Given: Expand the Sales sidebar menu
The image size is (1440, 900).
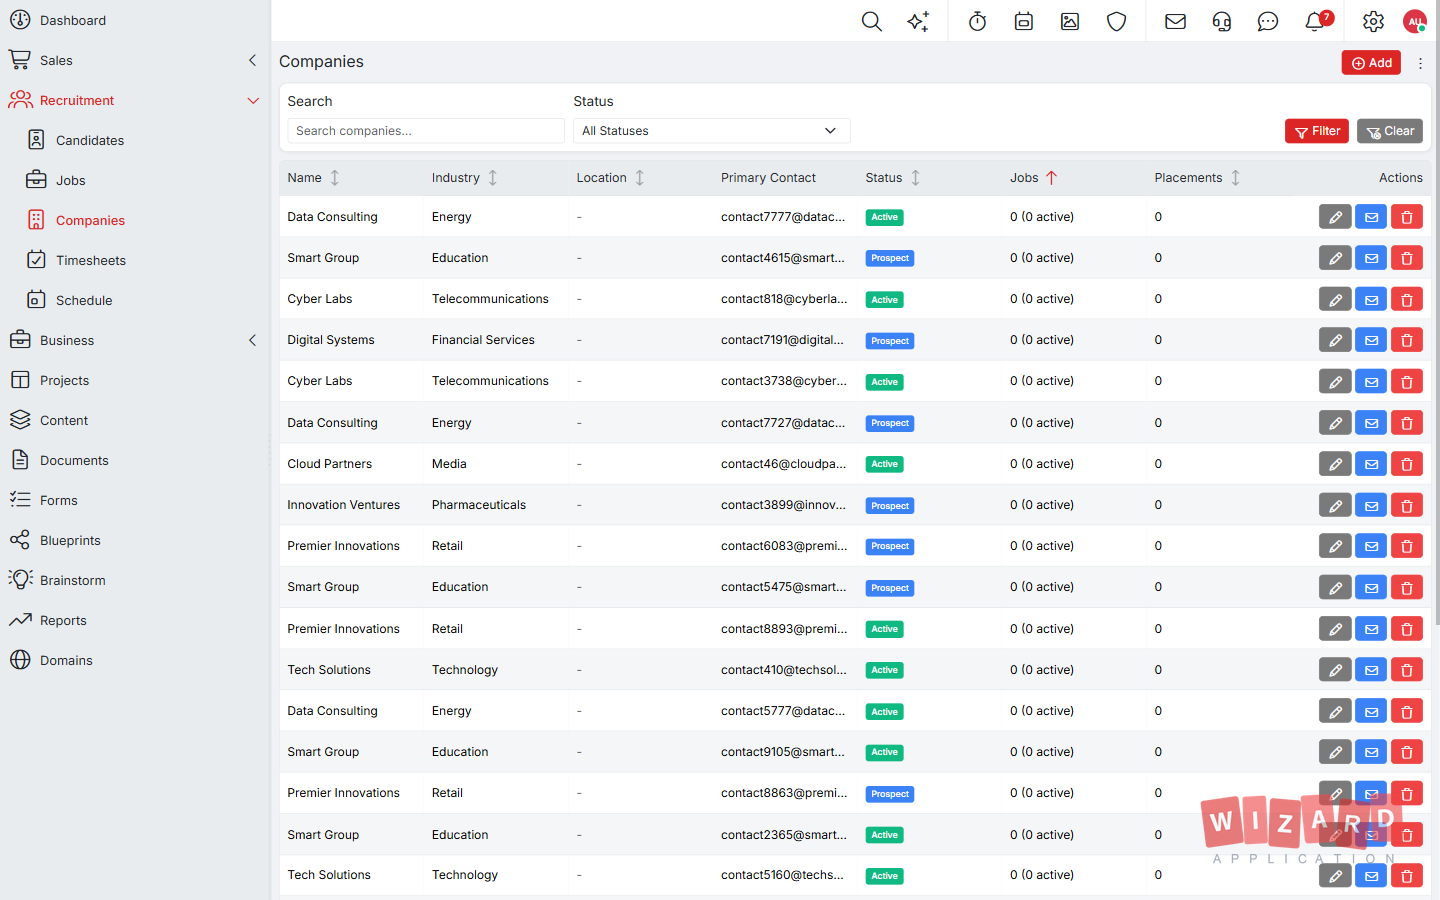Looking at the screenshot, I should pos(253,60).
